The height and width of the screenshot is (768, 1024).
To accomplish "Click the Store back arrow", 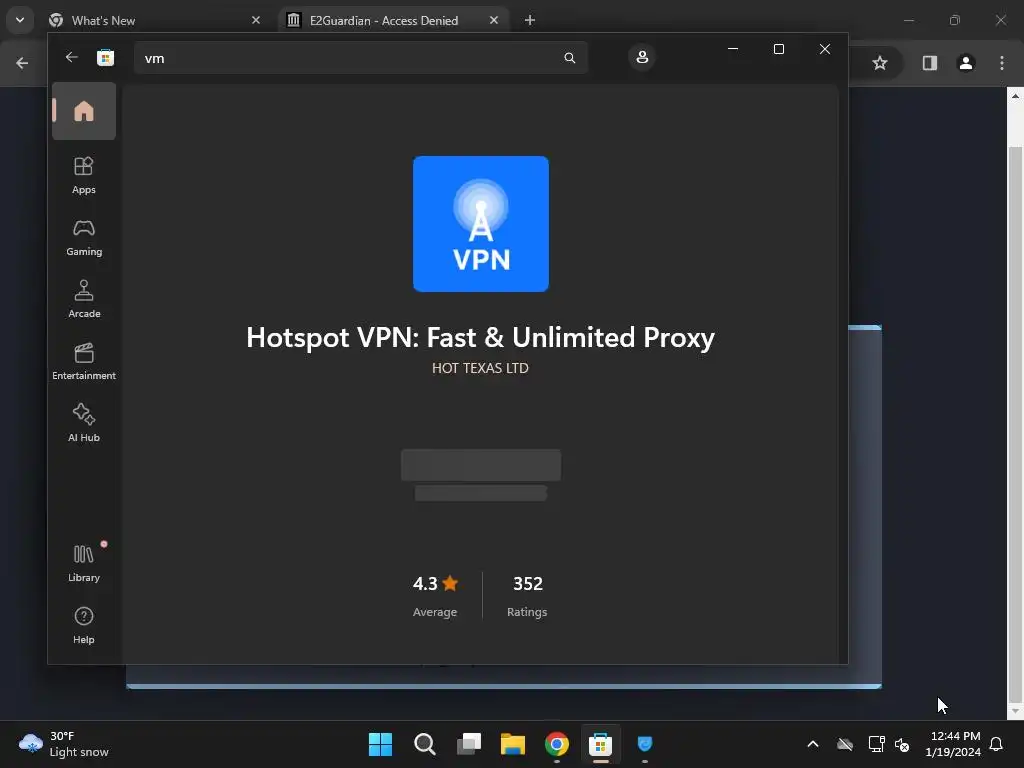I will click(71, 57).
